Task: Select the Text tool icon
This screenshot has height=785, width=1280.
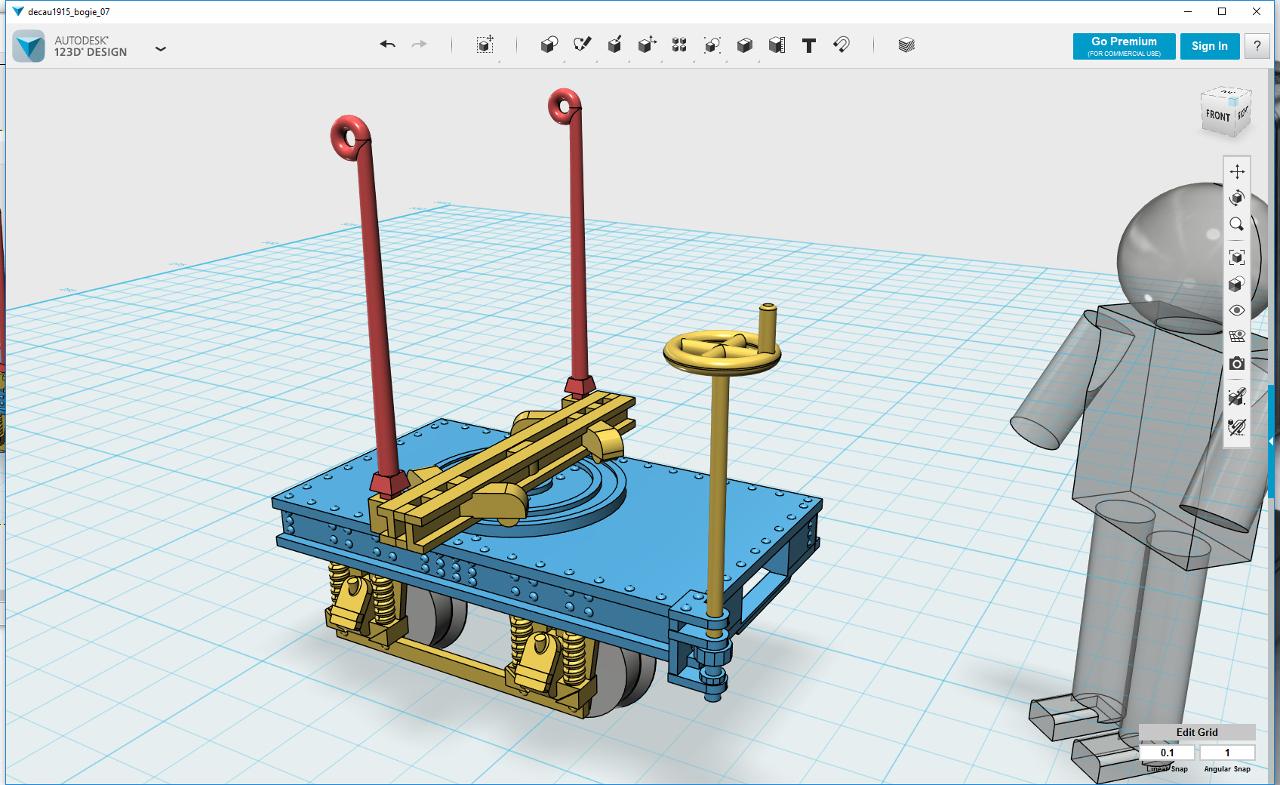Action: 809,45
